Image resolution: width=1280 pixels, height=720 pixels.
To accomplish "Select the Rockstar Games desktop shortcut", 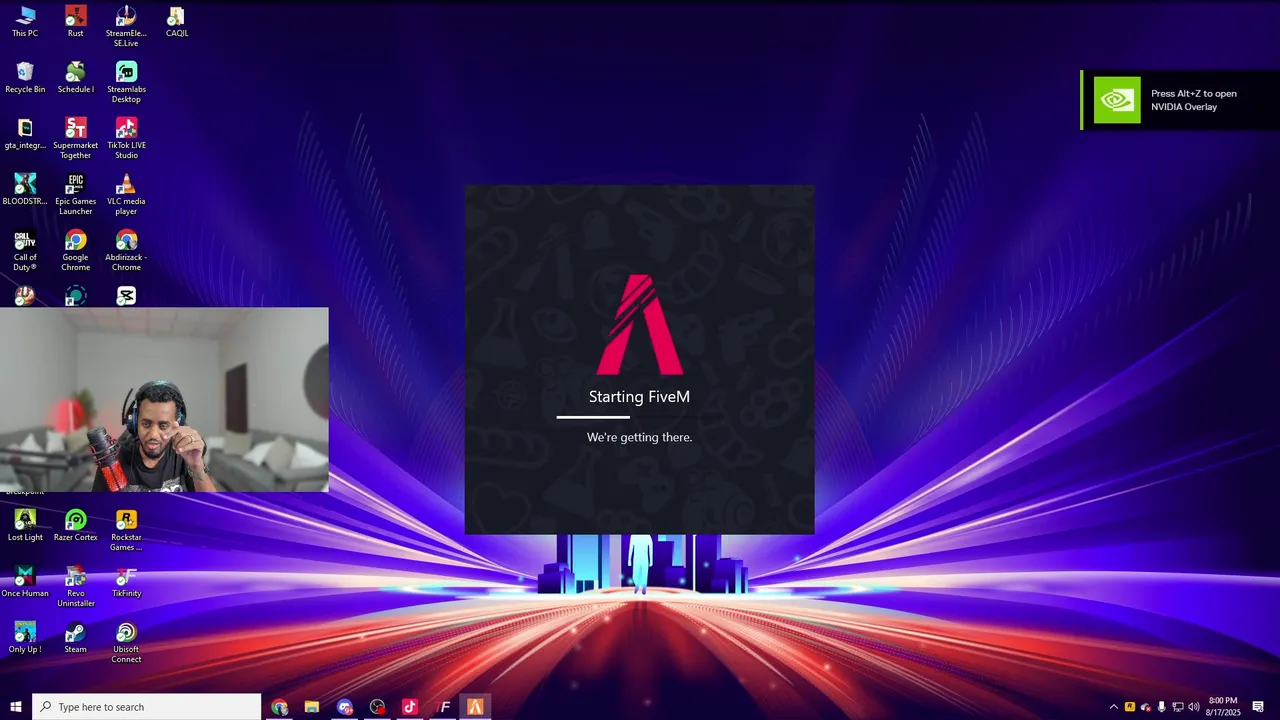I will 126,531.
